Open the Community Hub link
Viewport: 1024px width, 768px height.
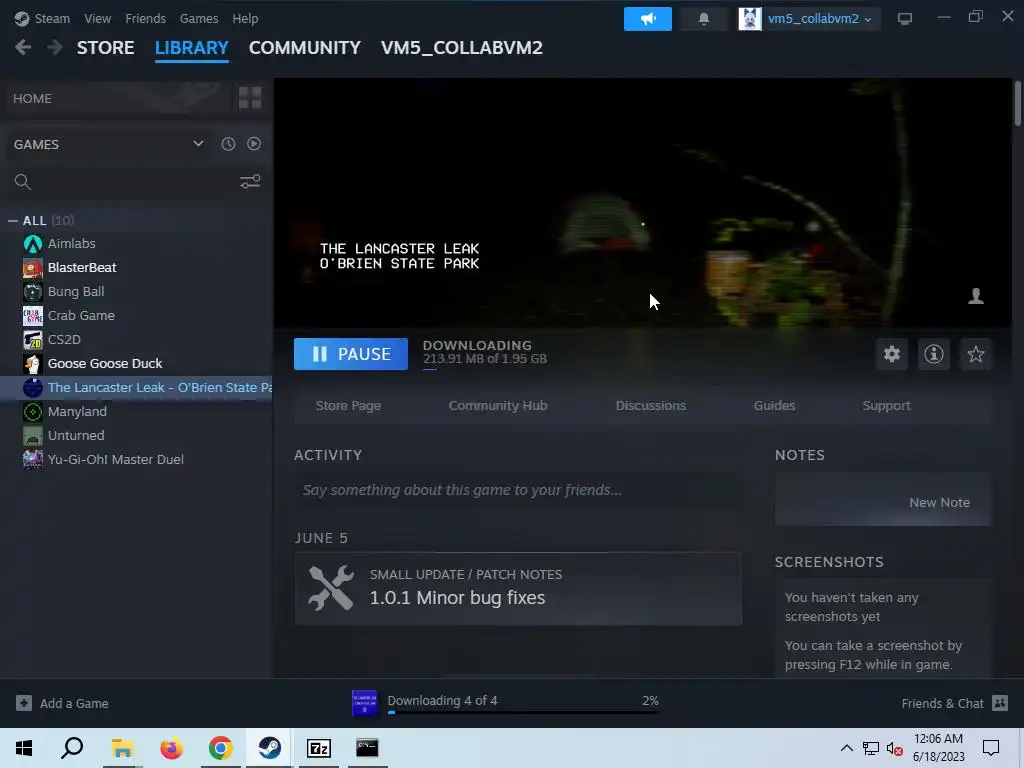(x=498, y=406)
